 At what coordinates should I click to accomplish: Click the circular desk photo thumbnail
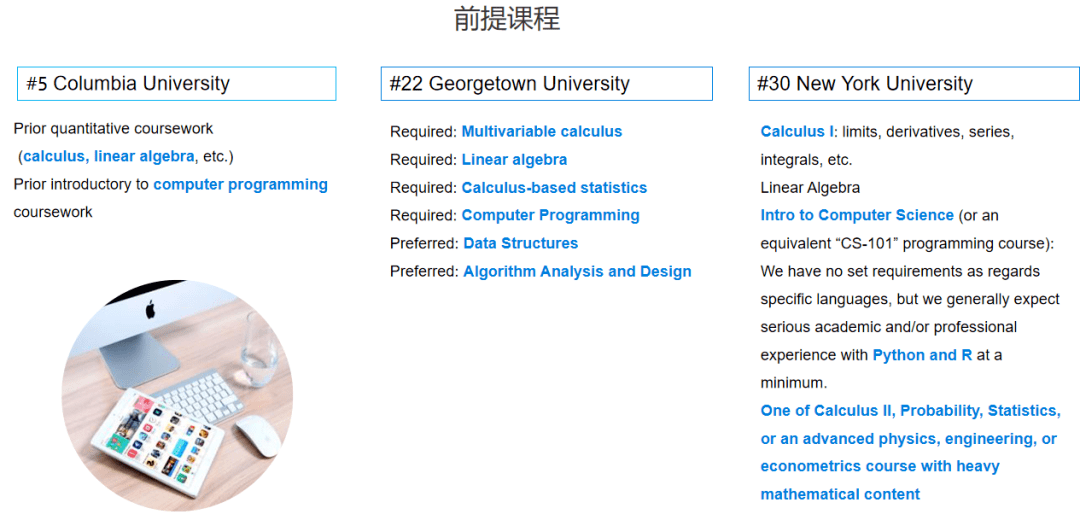(177, 394)
